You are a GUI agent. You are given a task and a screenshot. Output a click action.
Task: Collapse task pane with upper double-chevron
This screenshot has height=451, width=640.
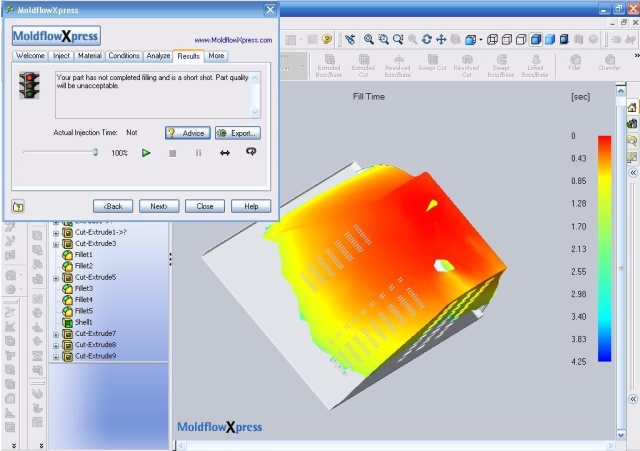pyautogui.click(x=633, y=173)
